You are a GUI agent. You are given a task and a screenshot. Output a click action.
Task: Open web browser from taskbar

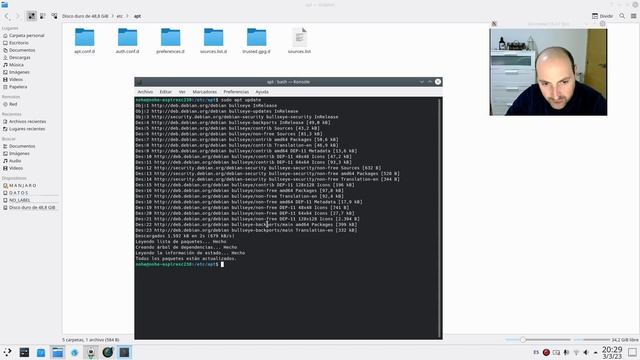coord(74,352)
